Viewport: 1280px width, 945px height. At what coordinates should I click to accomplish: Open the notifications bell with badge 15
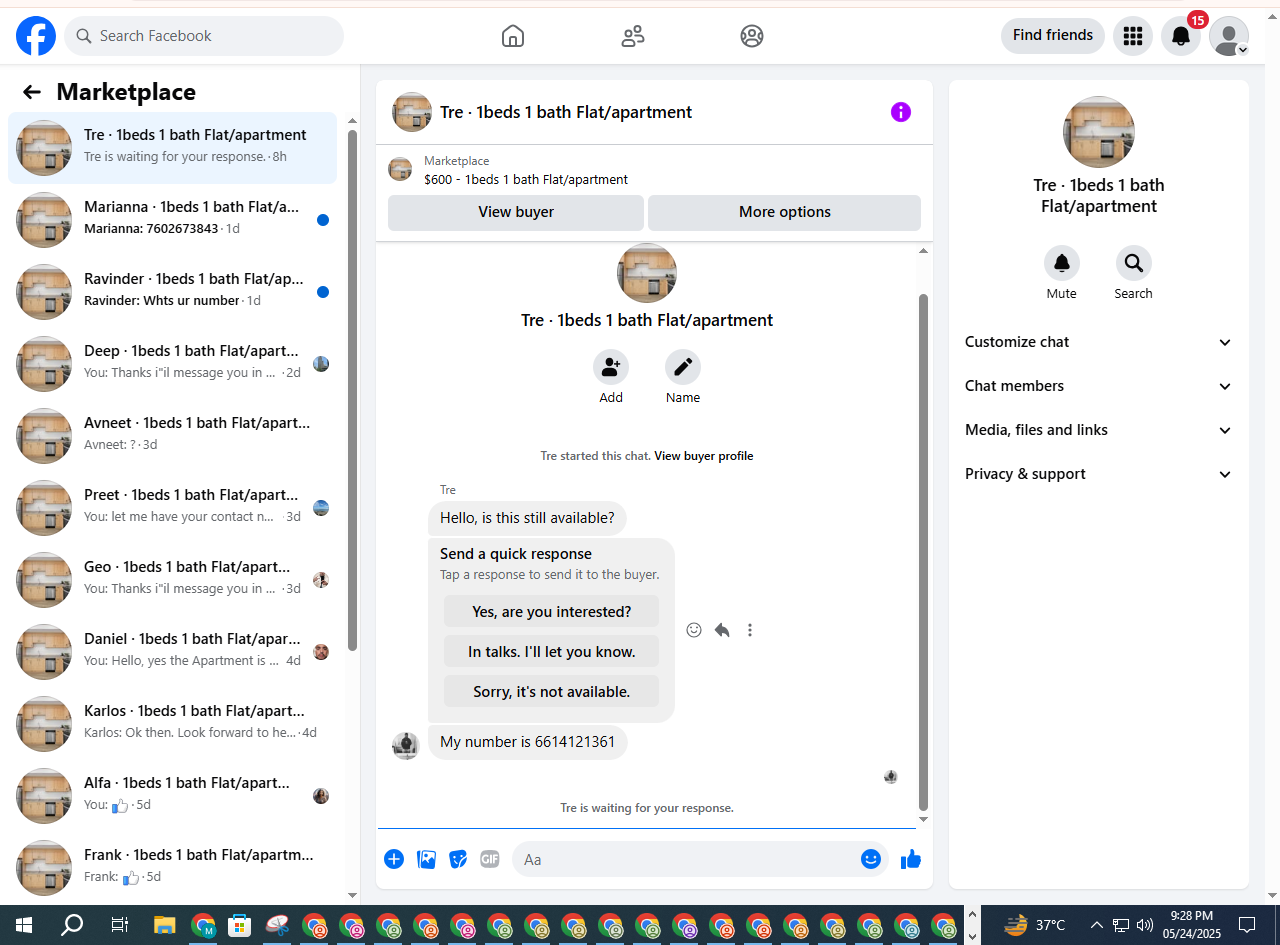(x=1181, y=36)
